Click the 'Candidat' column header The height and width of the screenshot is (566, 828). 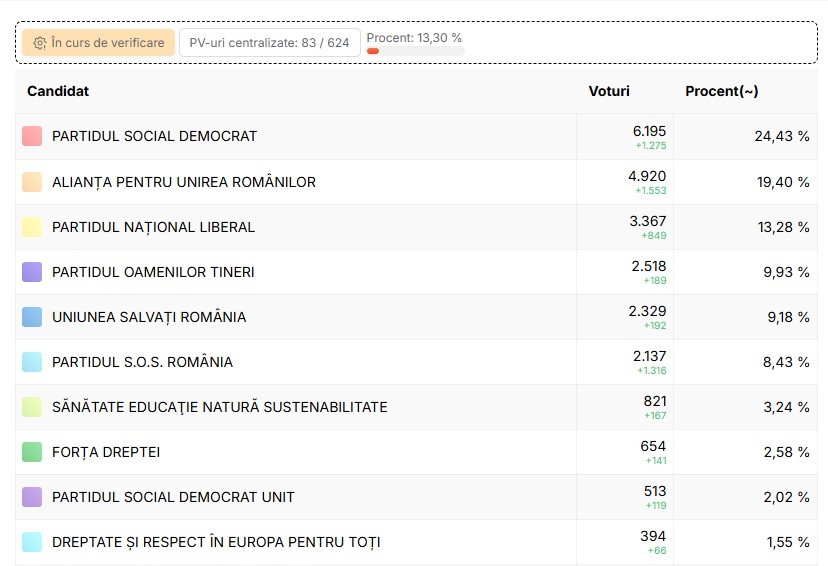58,91
